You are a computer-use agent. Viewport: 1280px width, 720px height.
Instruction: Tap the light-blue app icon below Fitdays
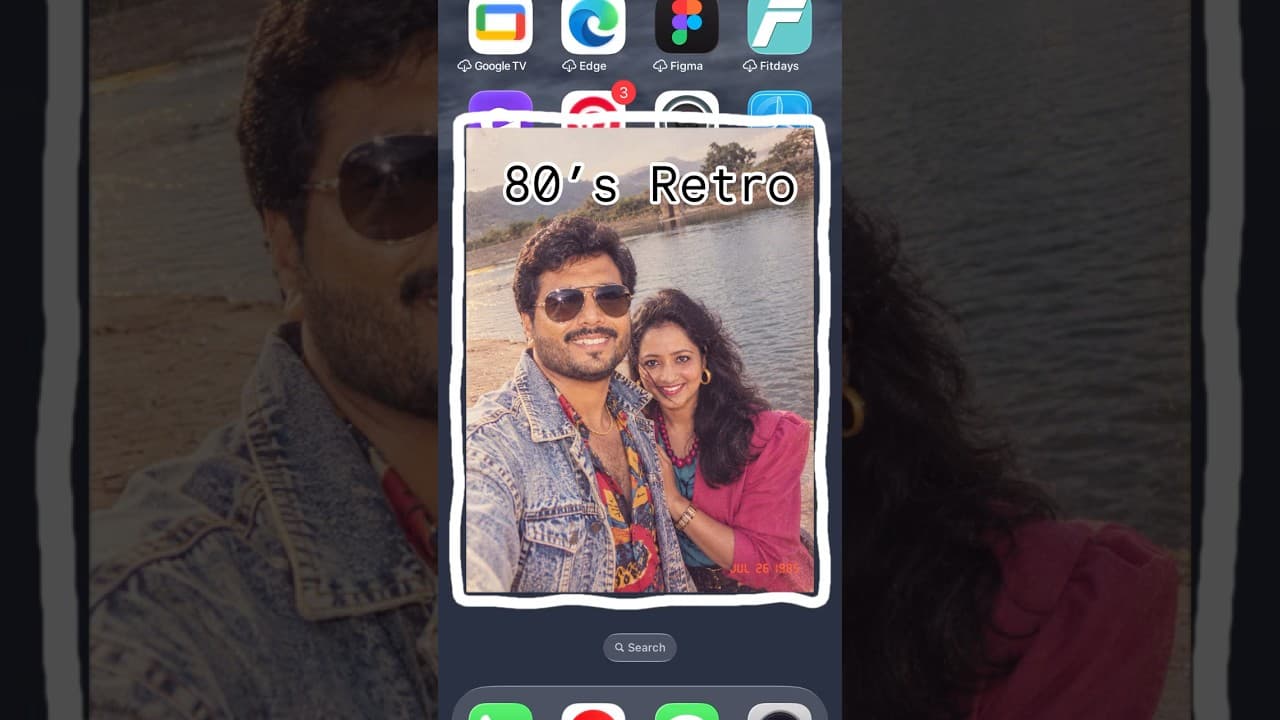(779, 104)
